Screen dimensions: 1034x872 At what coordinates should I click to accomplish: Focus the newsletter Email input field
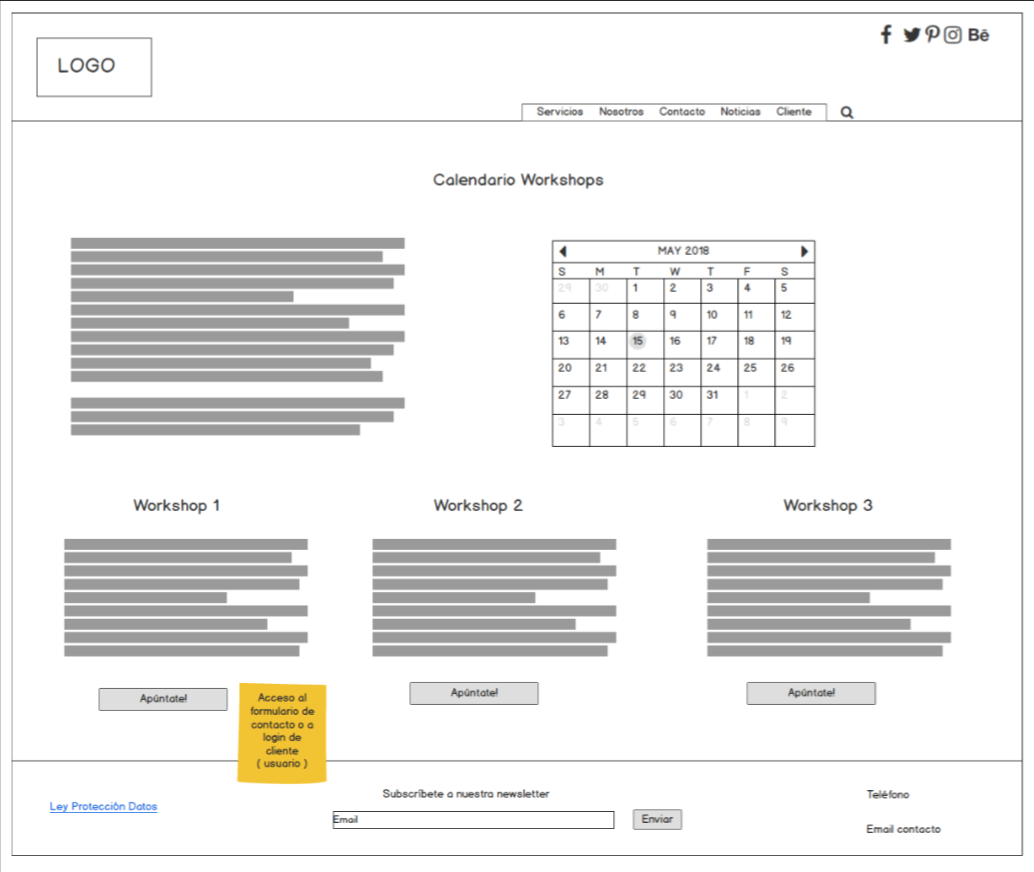473,820
